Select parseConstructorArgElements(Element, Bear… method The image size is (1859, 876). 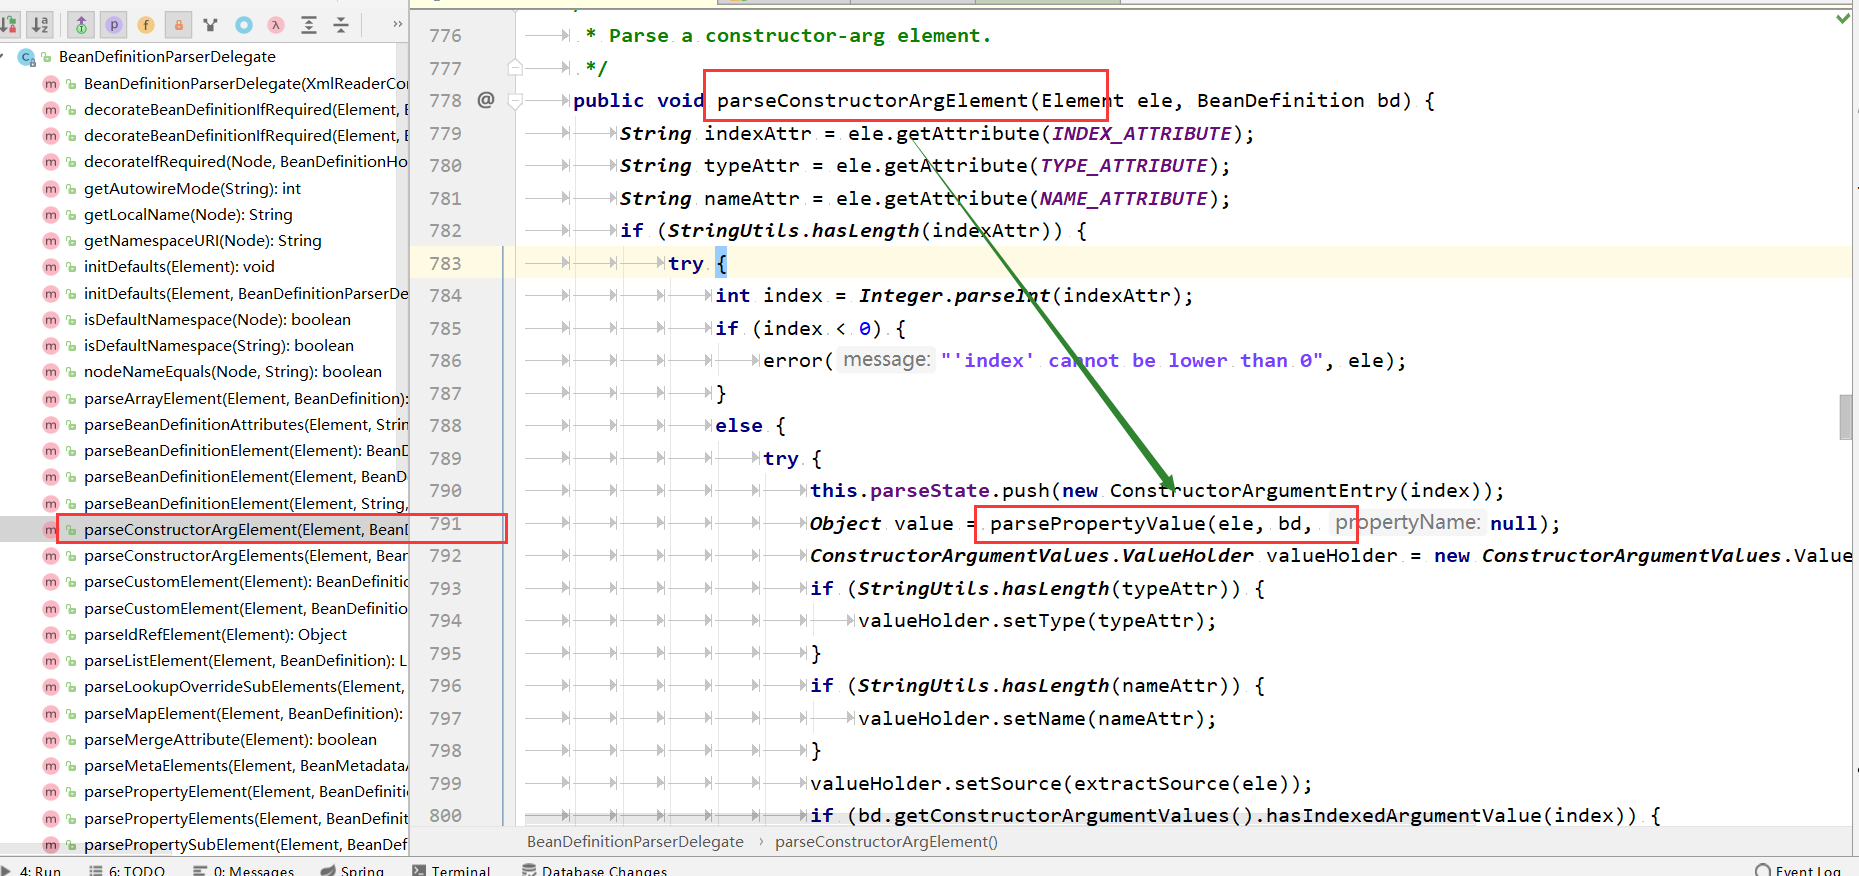click(246, 556)
